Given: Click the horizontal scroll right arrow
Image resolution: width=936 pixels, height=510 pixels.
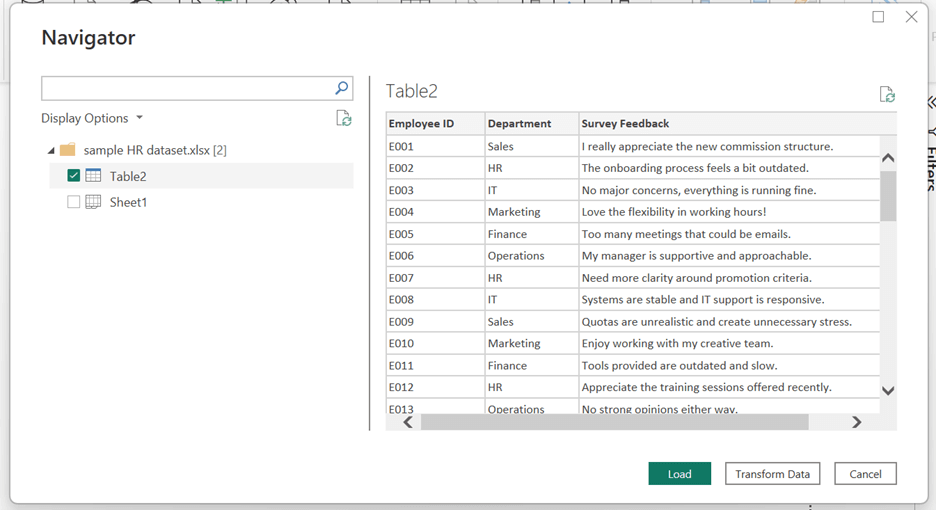Looking at the screenshot, I should [x=857, y=422].
